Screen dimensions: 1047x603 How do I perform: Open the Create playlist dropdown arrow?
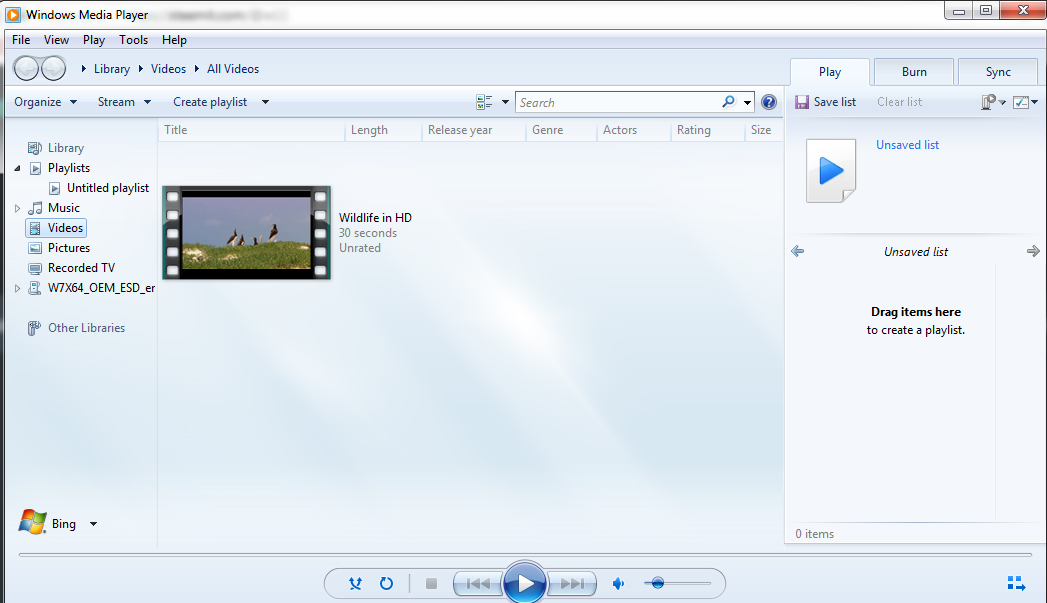pyautogui.click(x=265, y=102)
